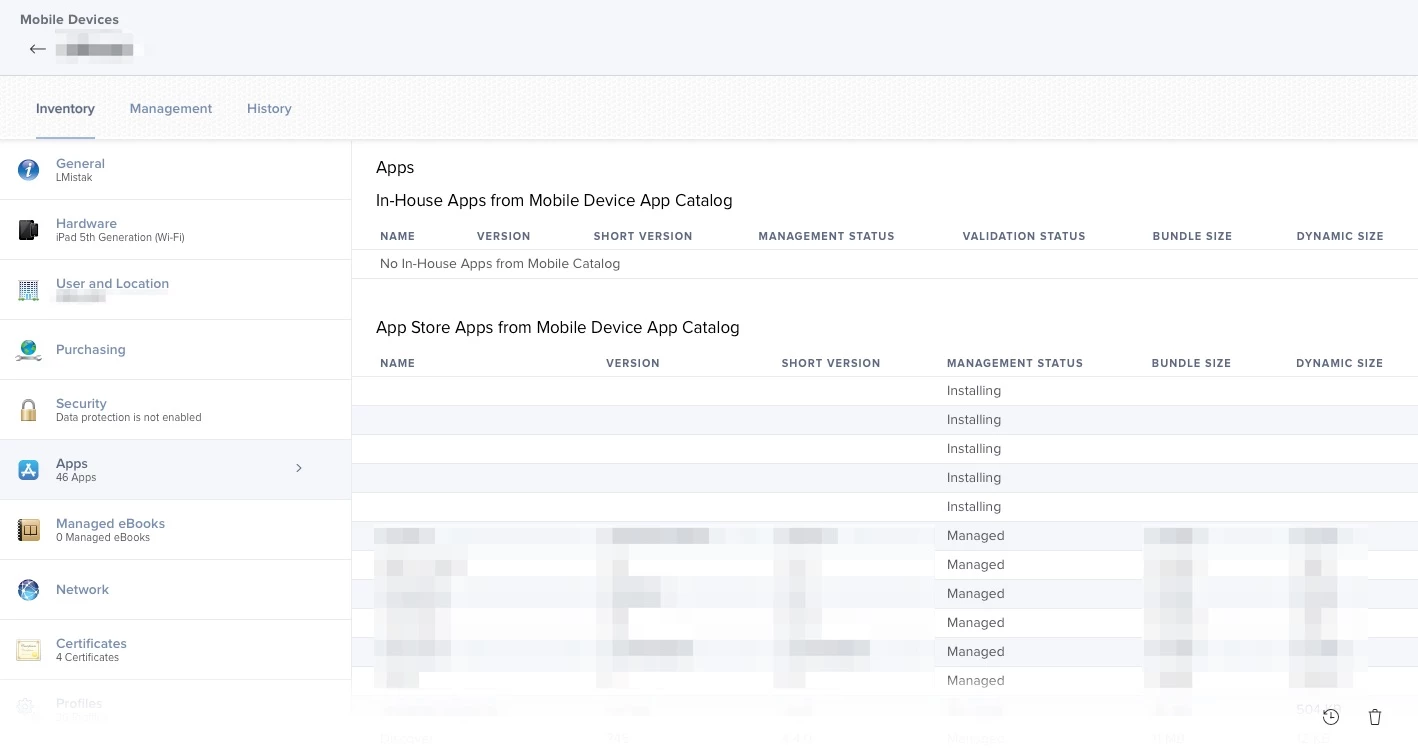Screen dimensions: 1418x752
Task: Click 'App Store Apps from Mobile Device App Catalog' heading
Action: coord(558,328)
